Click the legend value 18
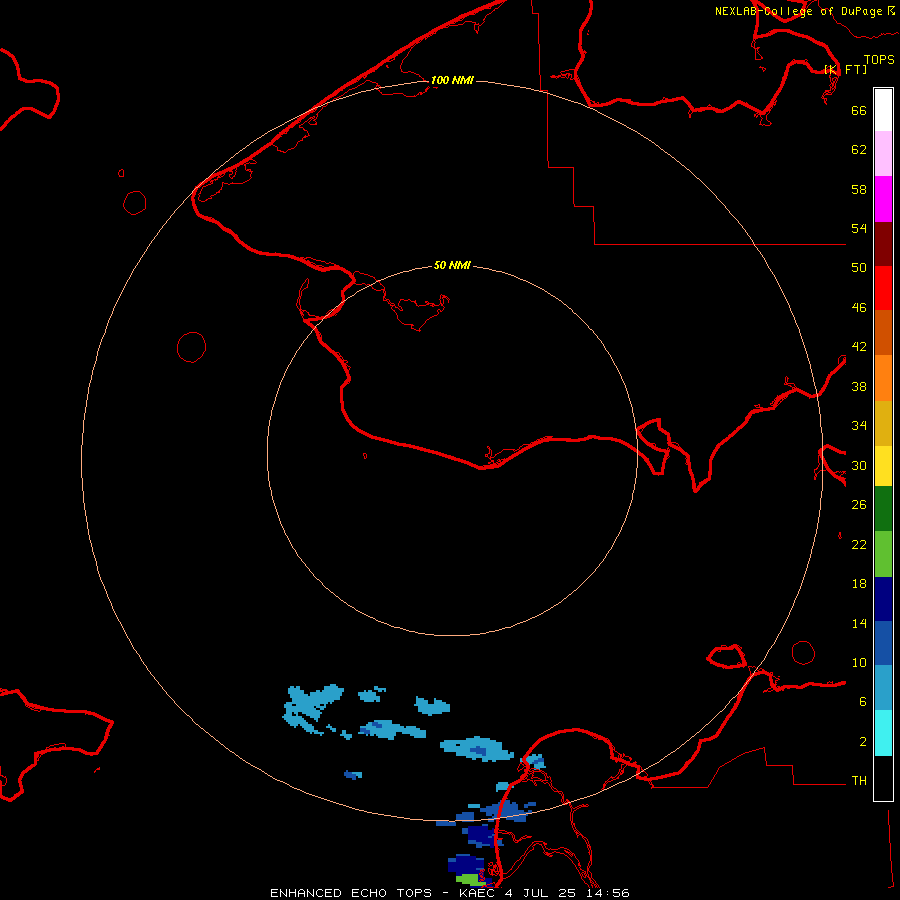This screenshot has height=900, width=900. click(859, 584)
